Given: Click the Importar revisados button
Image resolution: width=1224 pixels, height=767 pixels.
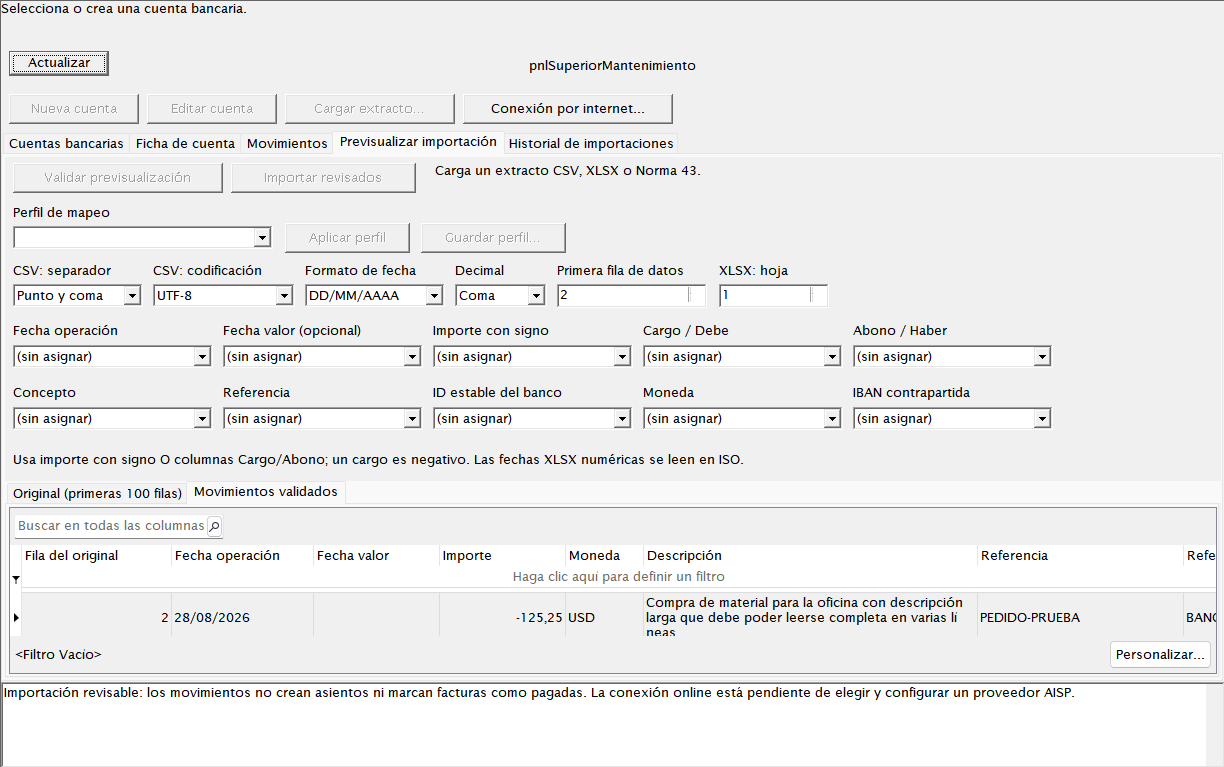Looking at the screenshot, I should click(323, 178).
